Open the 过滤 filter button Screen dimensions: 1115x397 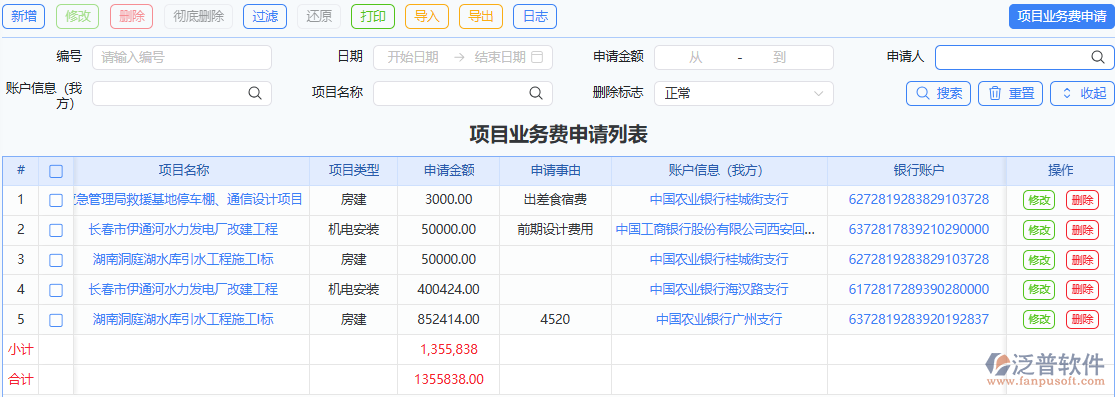coord(265,16)
